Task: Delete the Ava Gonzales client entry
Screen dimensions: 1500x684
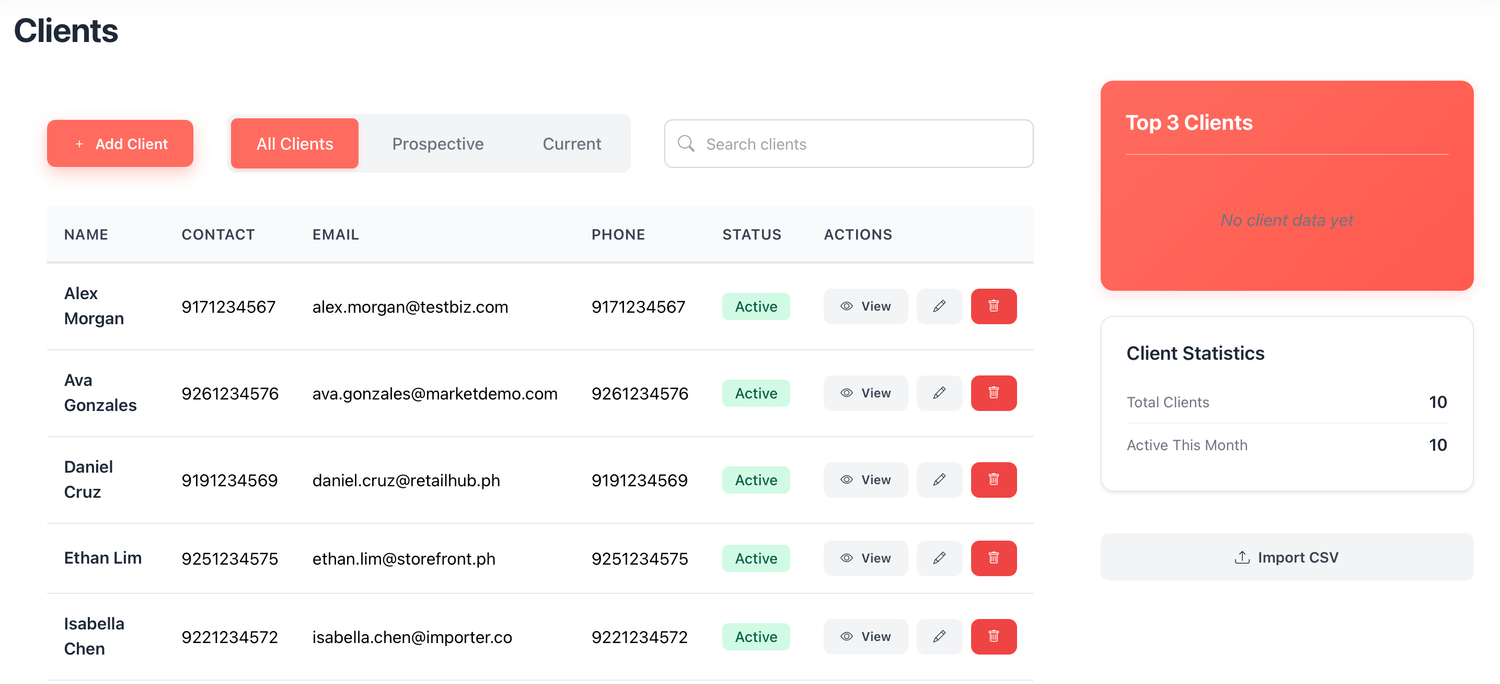Action: [993, 393]
